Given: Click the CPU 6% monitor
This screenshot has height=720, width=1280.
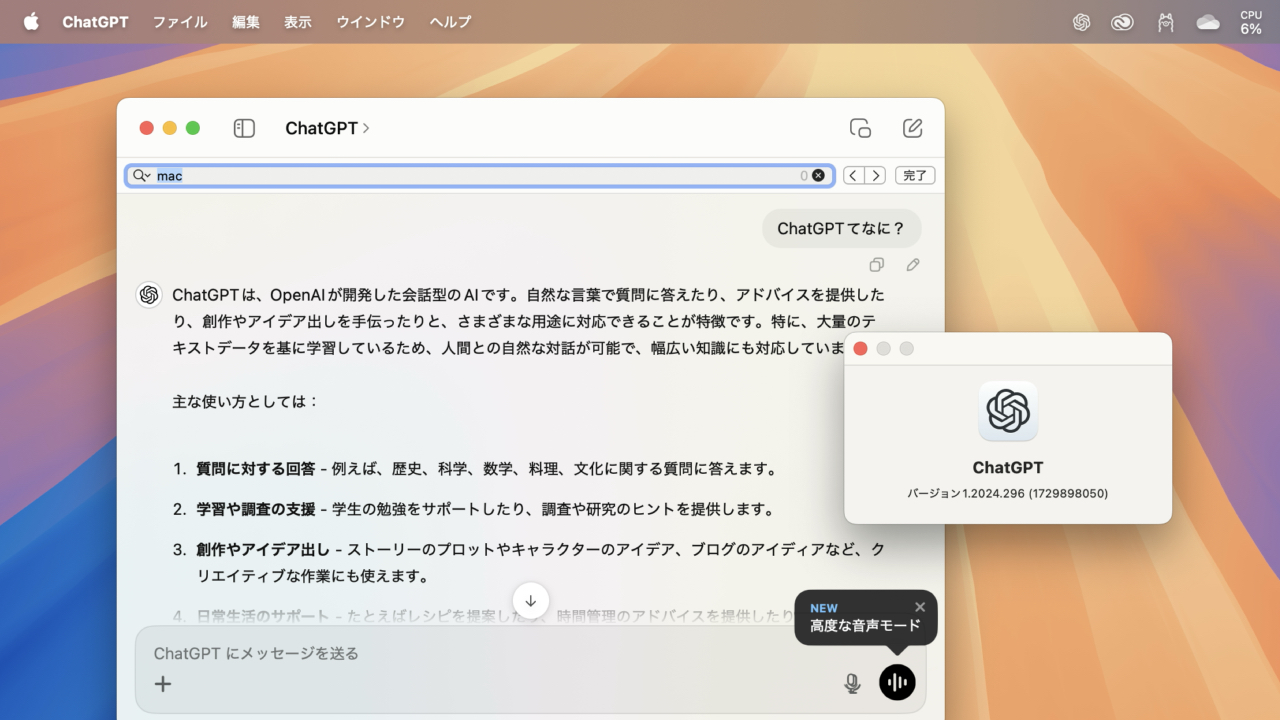Looking at the screenshot, I should coord(1251,22).
